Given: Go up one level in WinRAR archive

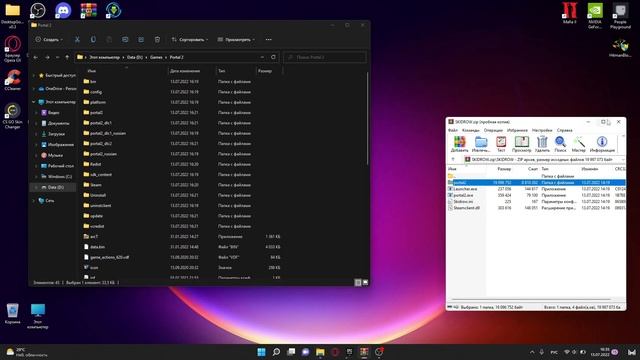Looking at the screenshot, I should click(x=453, y=160).
